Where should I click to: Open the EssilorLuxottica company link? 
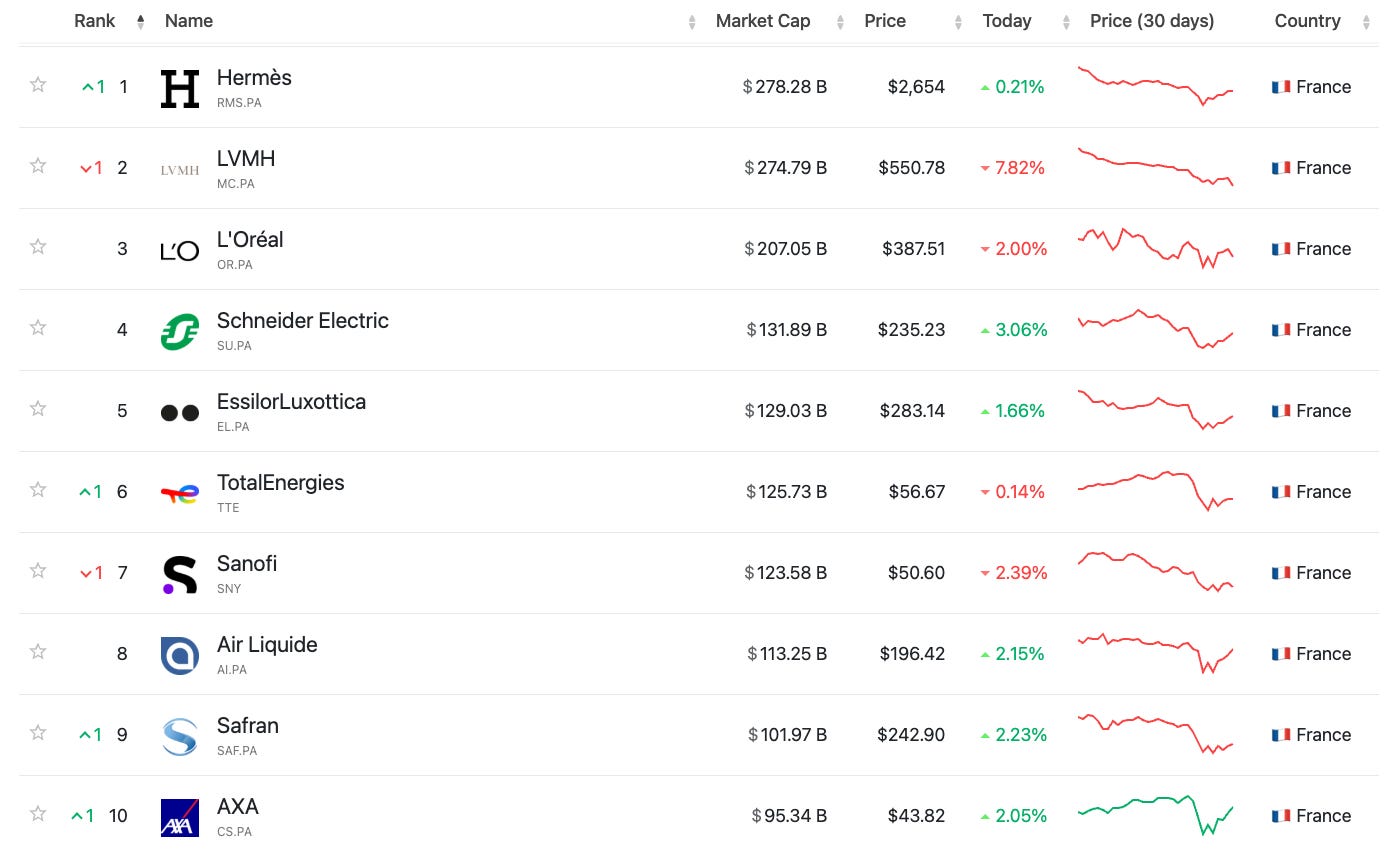[291, 402]
